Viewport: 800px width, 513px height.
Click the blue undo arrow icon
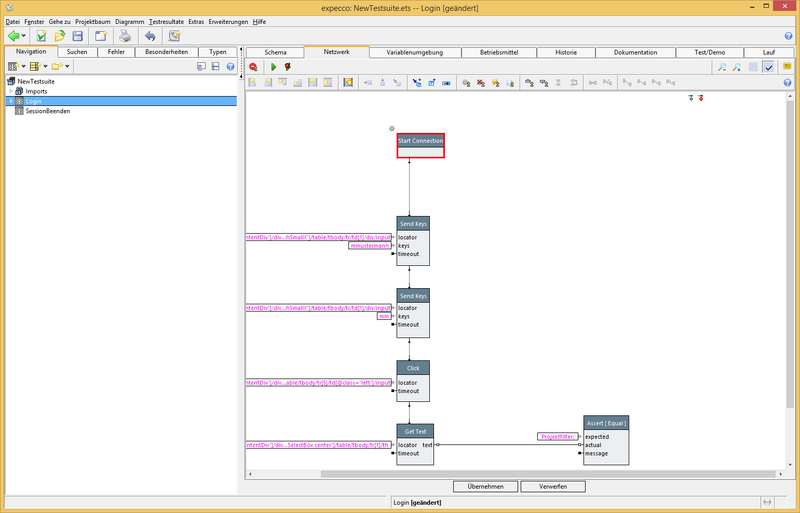[149, 36]
